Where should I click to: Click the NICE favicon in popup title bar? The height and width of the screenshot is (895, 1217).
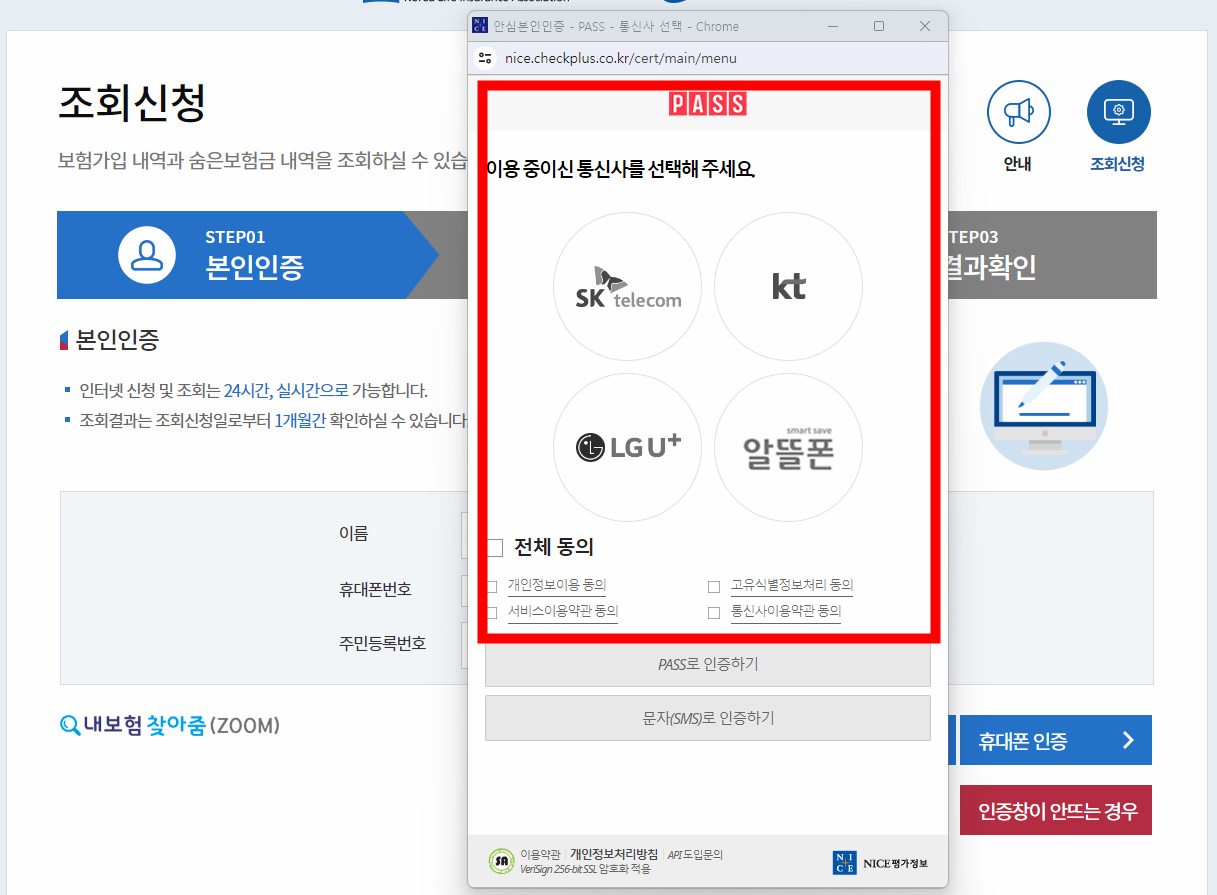click(x=479, y=26)
